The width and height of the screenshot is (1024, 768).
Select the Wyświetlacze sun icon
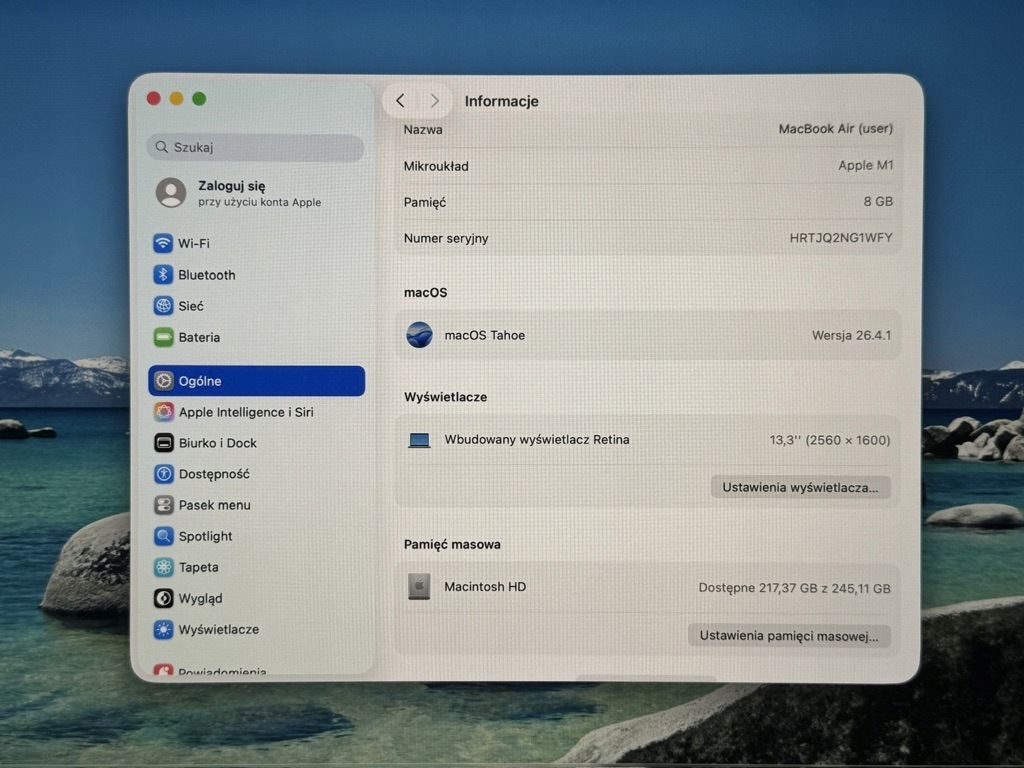(163, 630)
